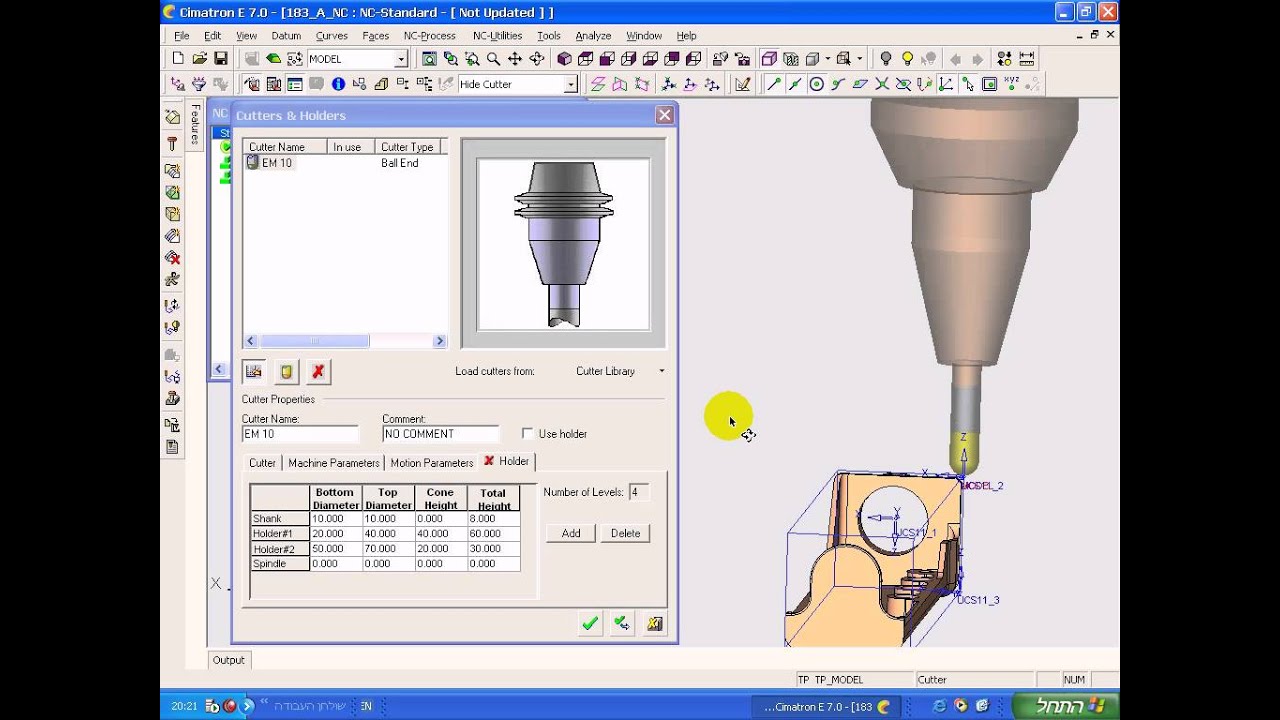Switch to the Cutter tab
The height and width of the screenshot is (720, 1280).
[262, 463]
